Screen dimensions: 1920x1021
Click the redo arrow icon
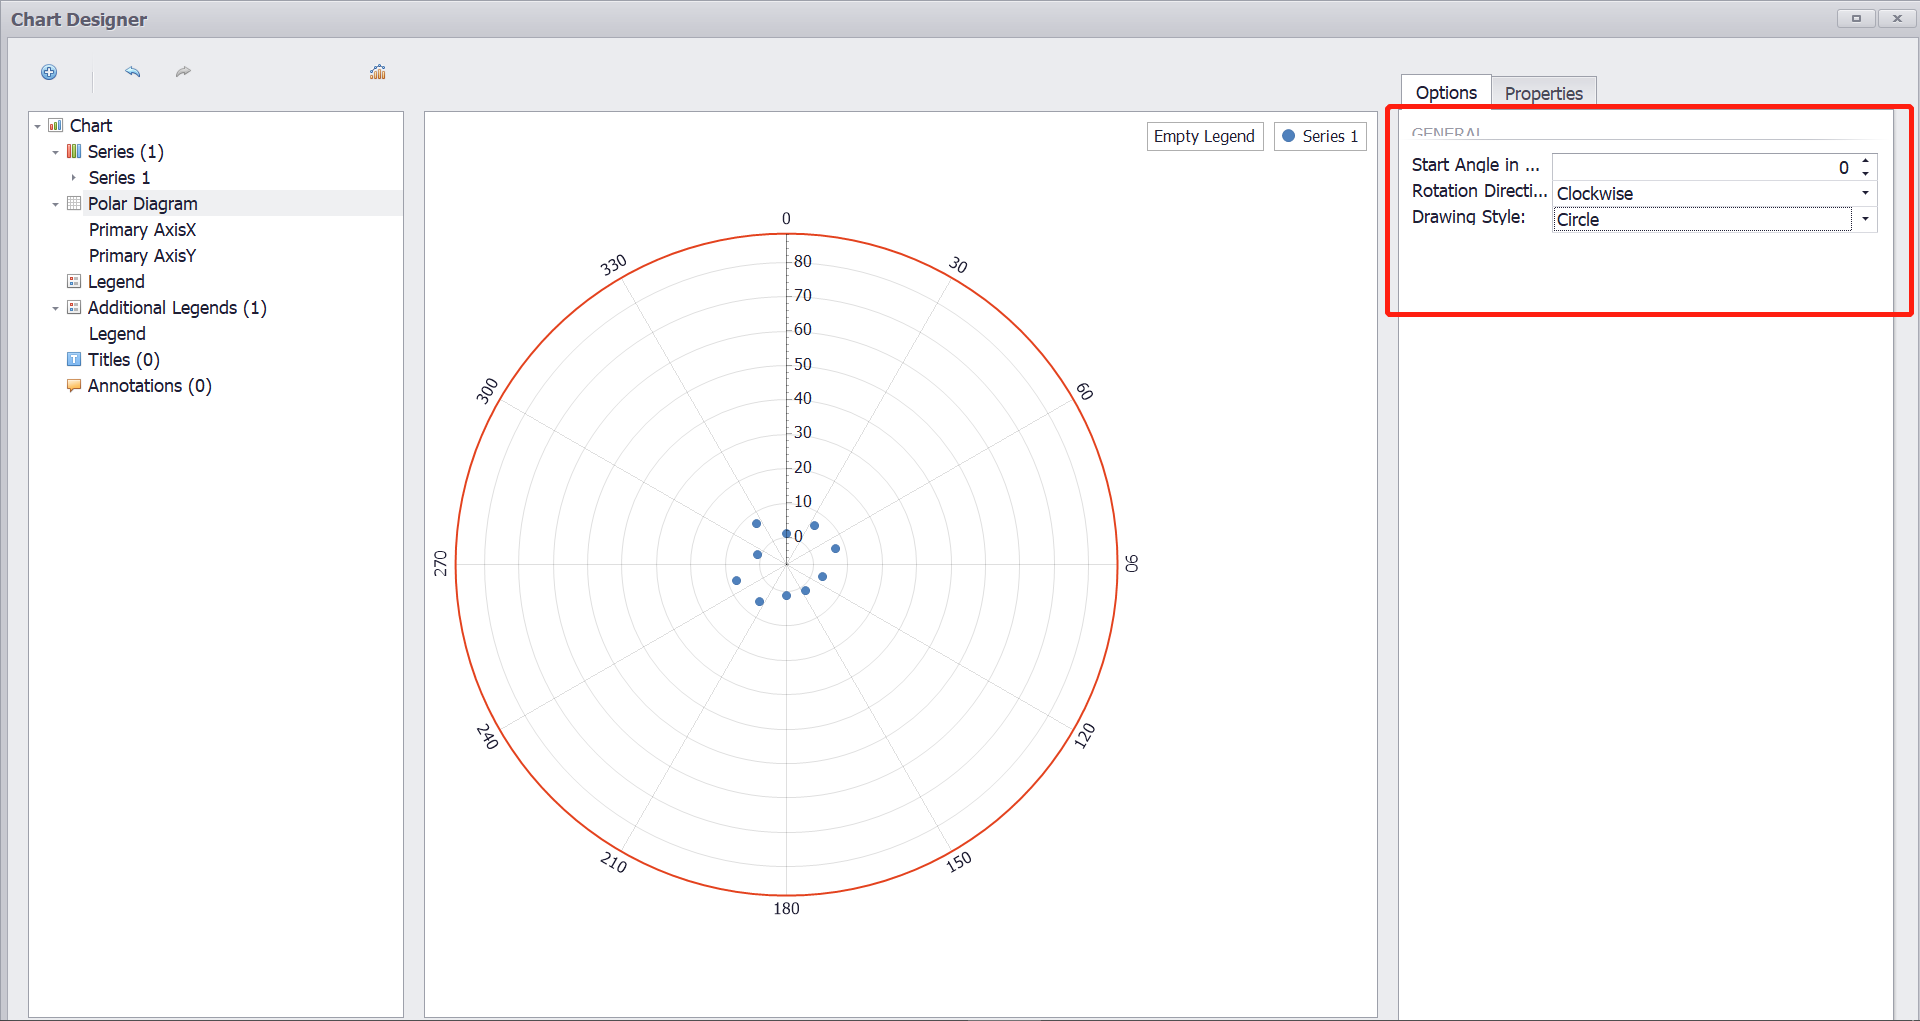[x=183, y=72]
